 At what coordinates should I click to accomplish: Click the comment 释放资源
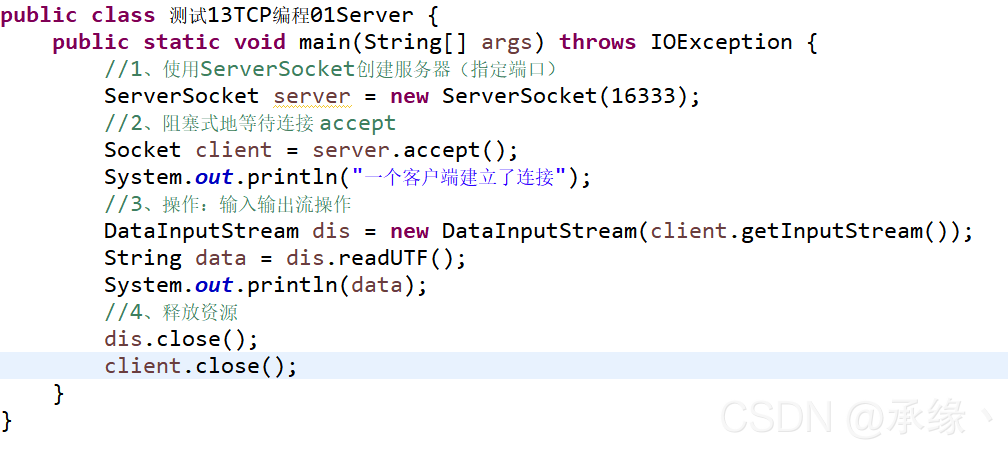171,313
